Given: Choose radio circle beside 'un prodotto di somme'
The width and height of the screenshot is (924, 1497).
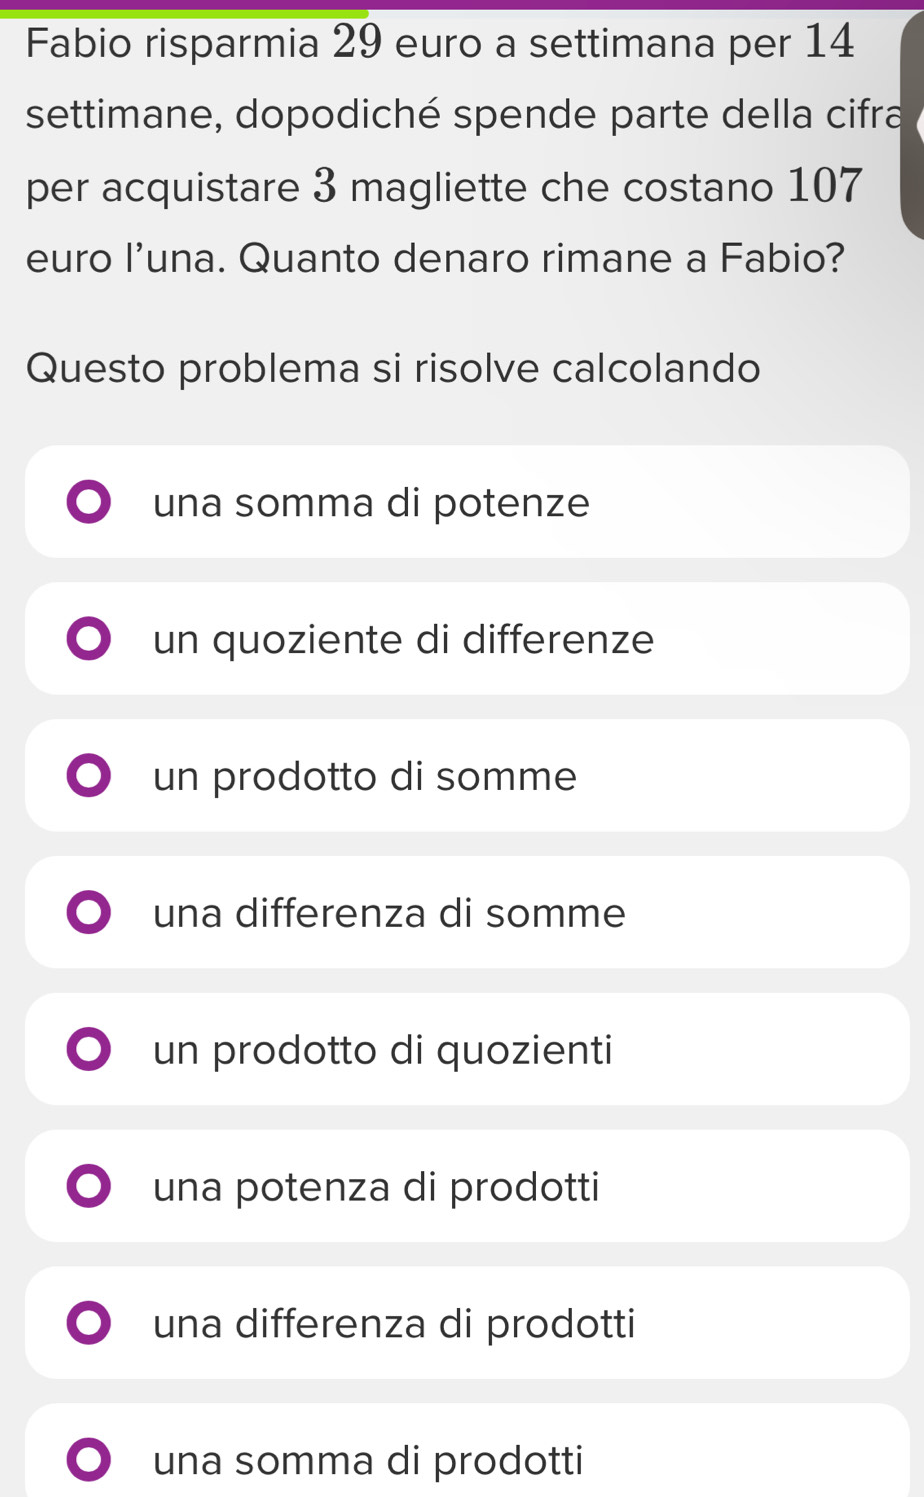Looking at the screenshot, I should 89,776.
